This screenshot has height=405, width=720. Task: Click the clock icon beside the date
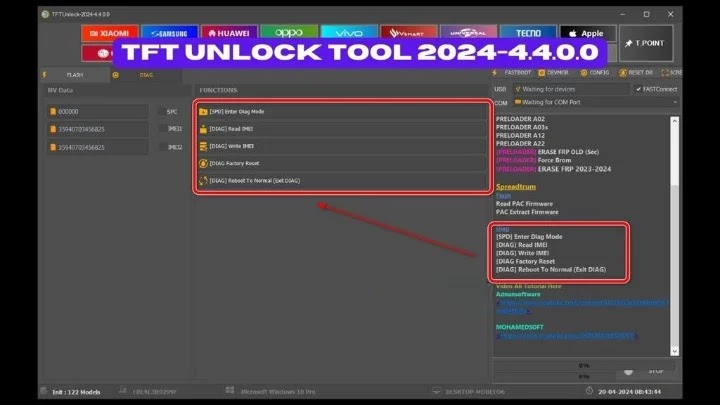tap(589, 391)
